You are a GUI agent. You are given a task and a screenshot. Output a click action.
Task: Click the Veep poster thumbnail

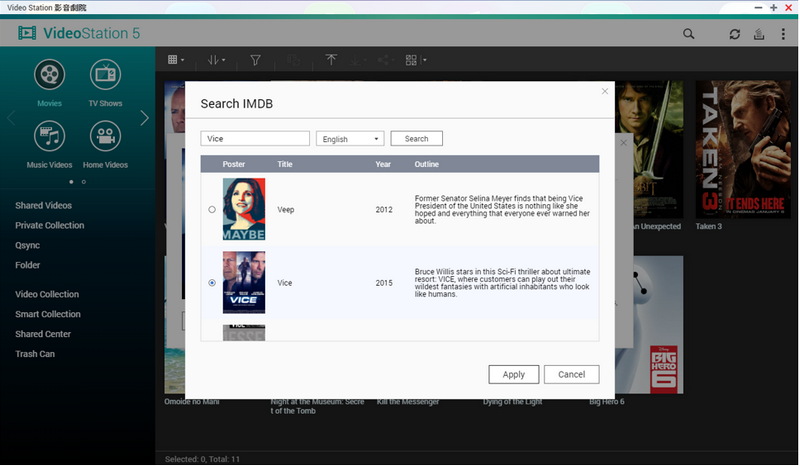coord(244,209)
